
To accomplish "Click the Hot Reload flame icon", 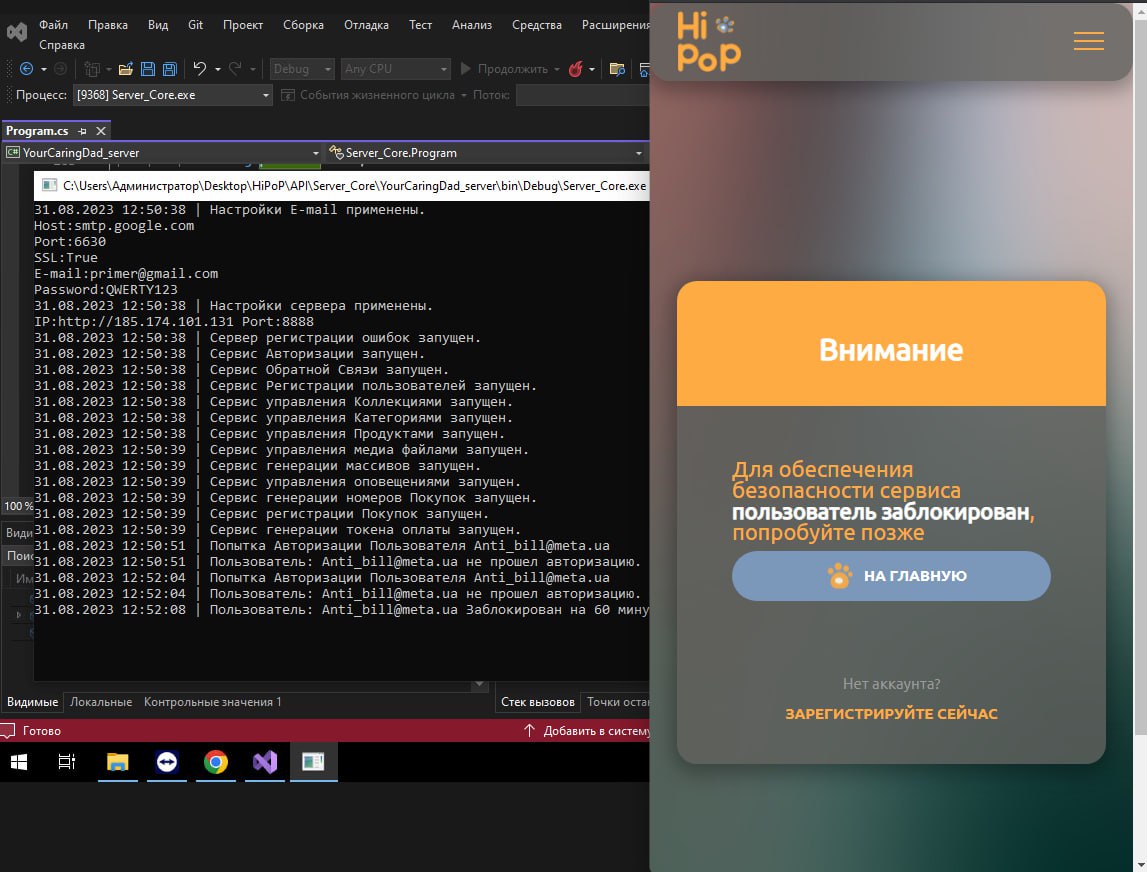I will 576,69.
